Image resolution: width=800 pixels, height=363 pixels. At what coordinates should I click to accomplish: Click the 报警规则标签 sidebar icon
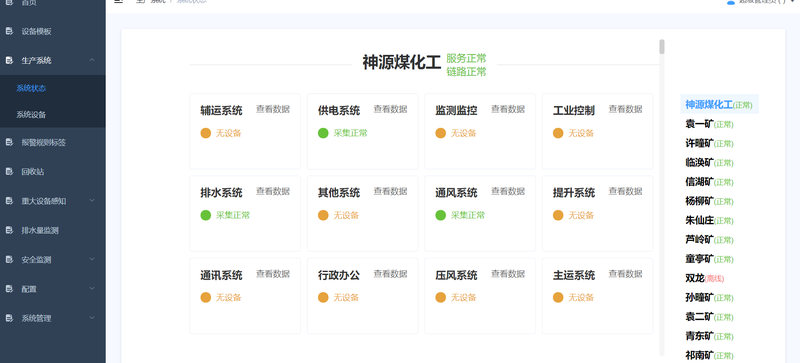point(9,142)
